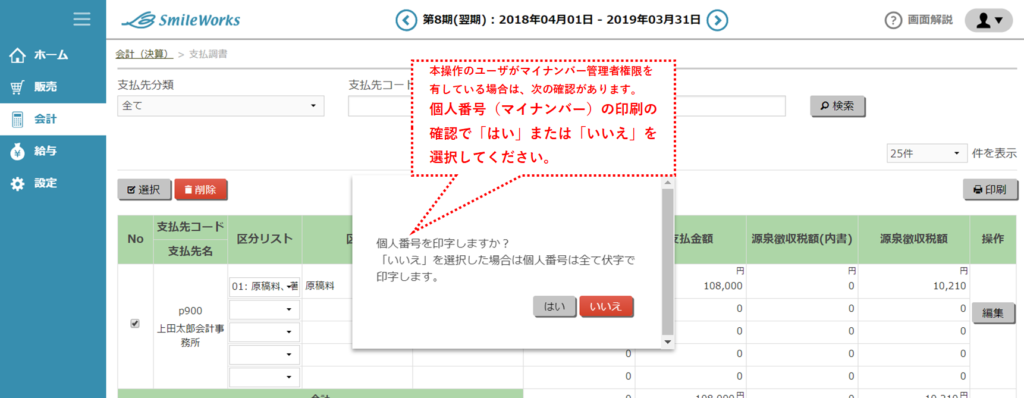This screenshot has width=1024, height=398.
Task: Expand 支払先分類 dropdown showing 全て
Action: tap(221, 106)
